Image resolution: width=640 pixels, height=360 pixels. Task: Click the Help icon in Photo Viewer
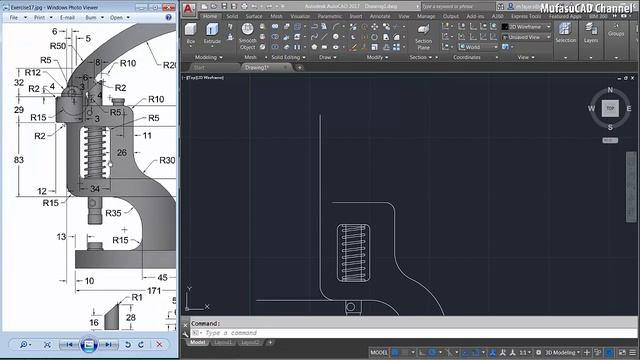click(169, 18)
